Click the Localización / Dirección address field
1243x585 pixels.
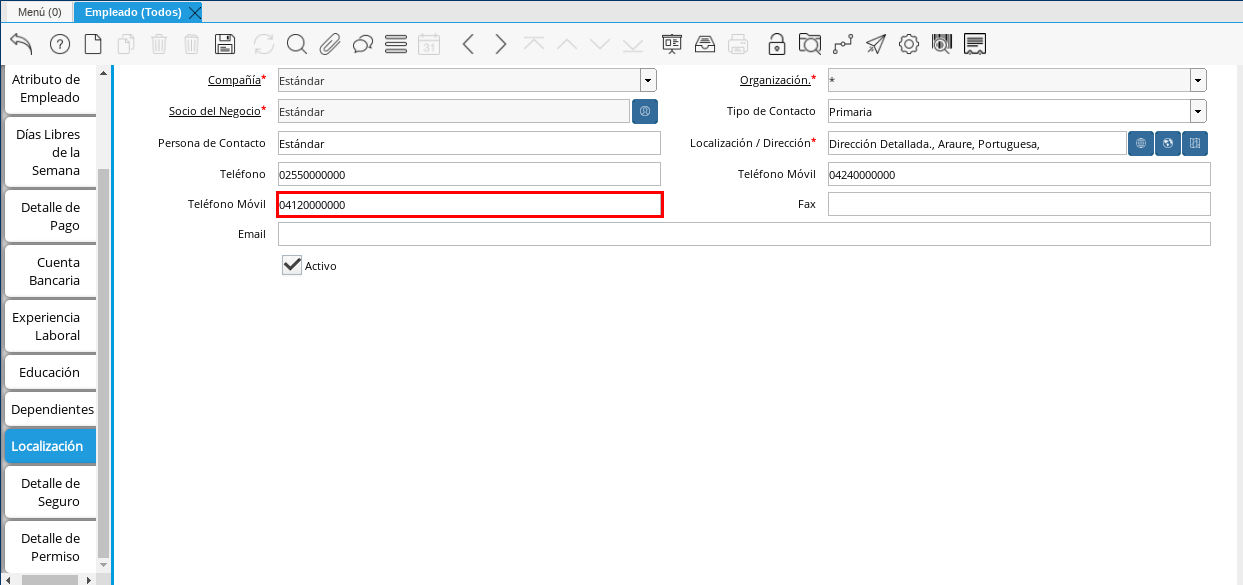pyautogui.click(x=977, y=143)
